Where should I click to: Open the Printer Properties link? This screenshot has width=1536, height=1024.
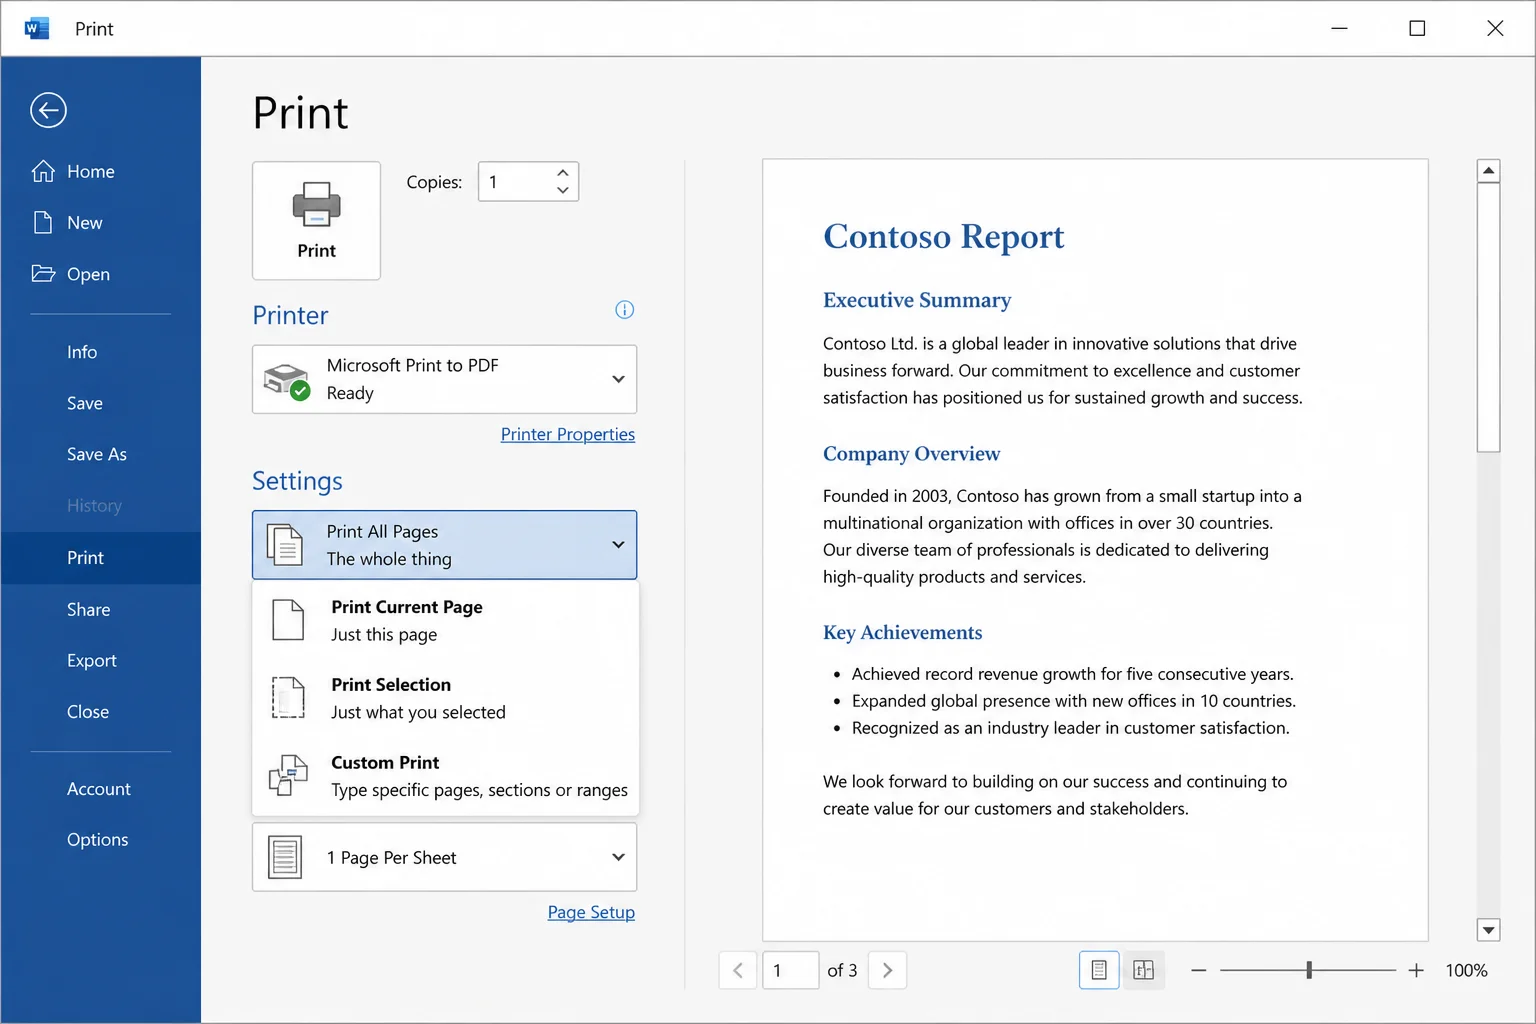(x=568, y=434)
